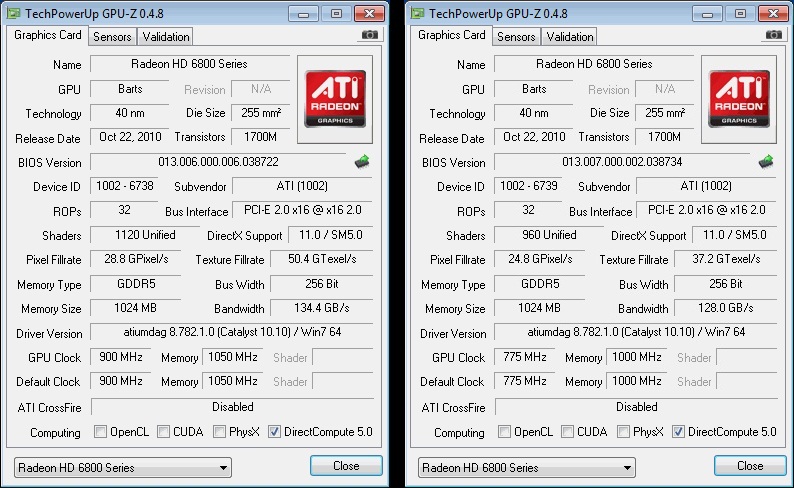
Task: Switch to Validation tab in right window
Action: (x=570, y=37)
